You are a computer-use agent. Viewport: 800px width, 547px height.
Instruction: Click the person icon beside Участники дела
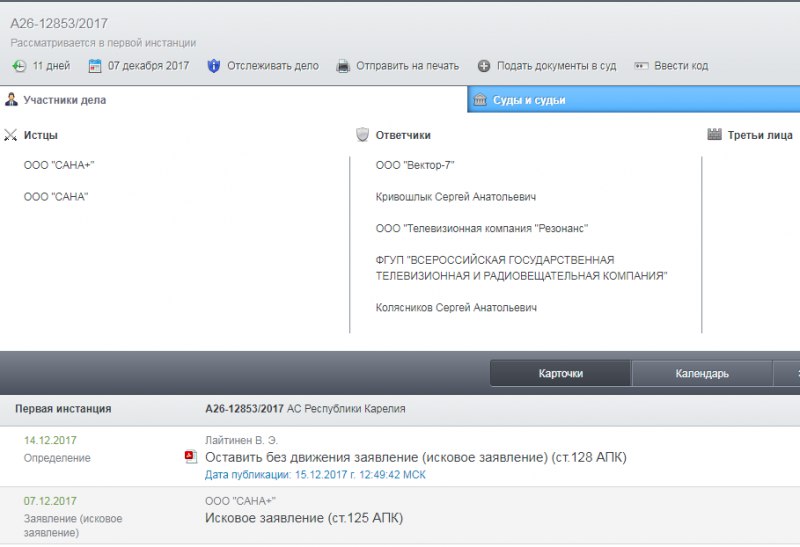tap(11, 100)
